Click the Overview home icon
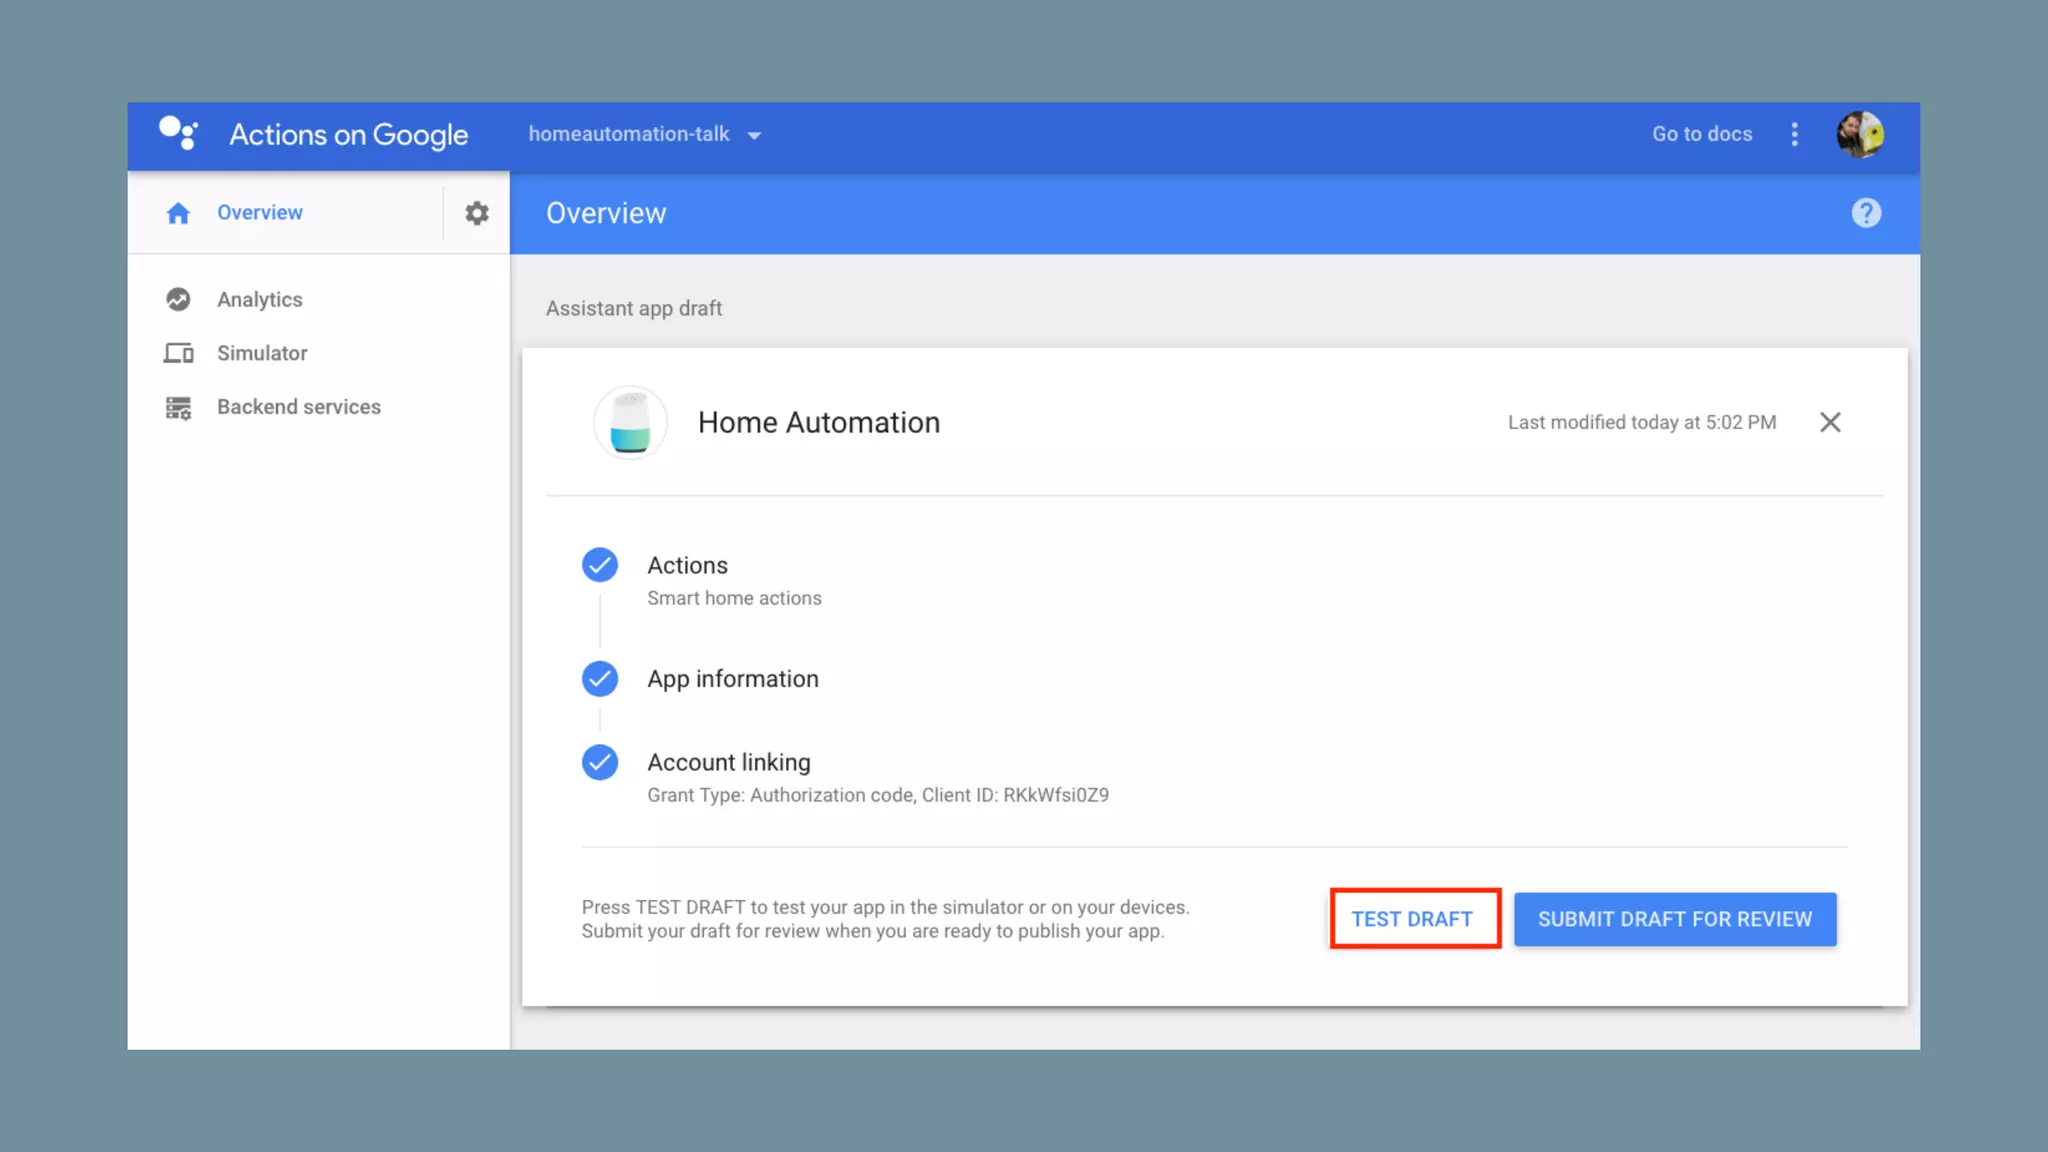Viewport: 2048px width, 1152px height. coord(178,213)
